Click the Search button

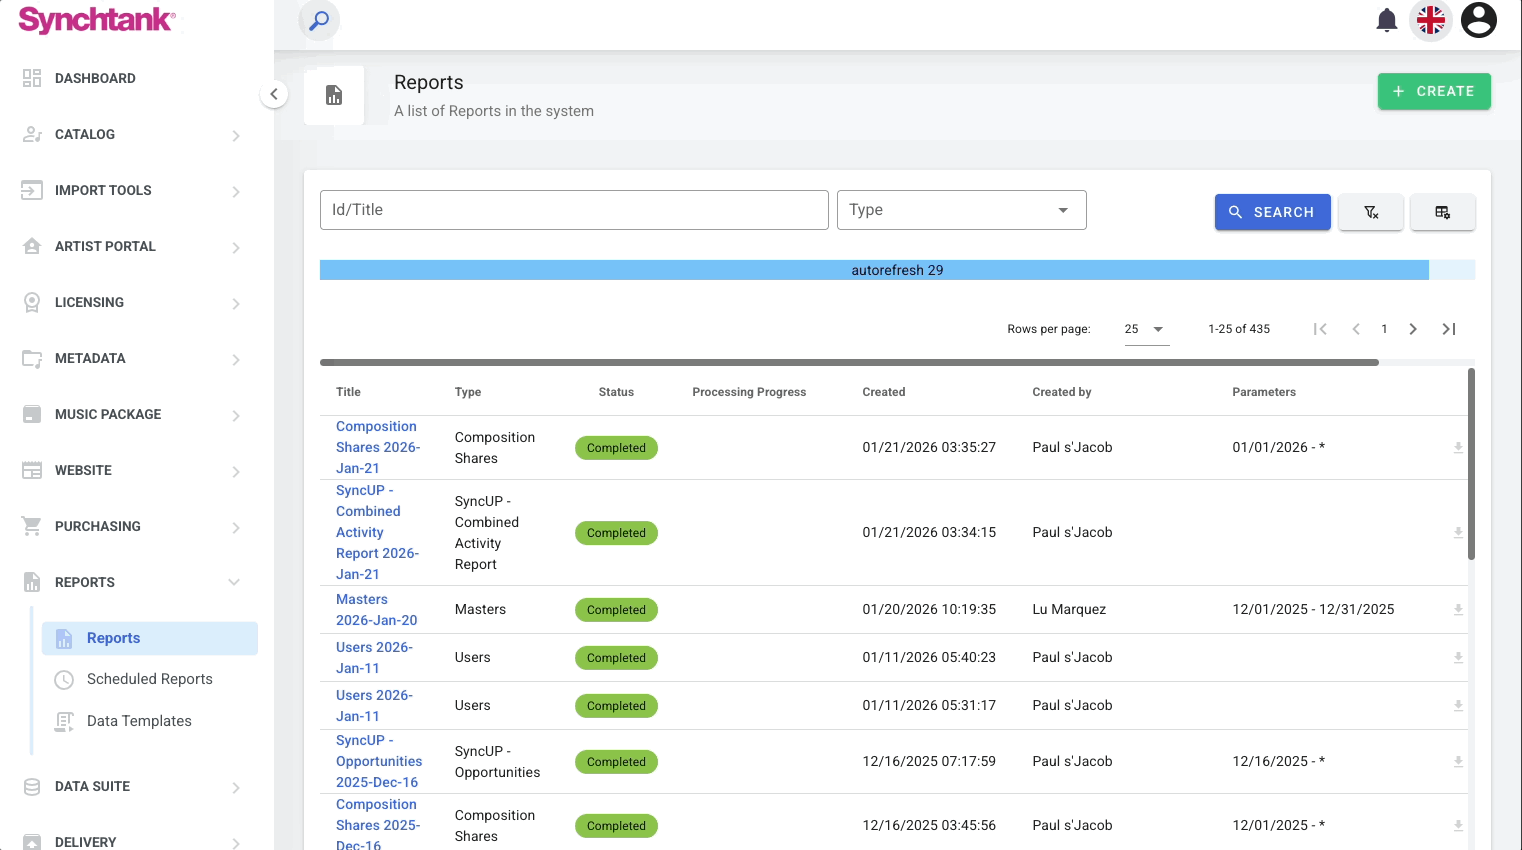click(1272, 212)
